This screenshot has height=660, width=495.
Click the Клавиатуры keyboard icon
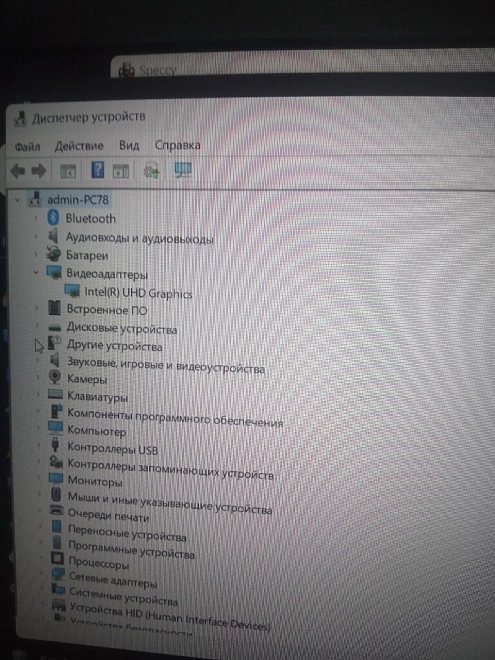[x=55, y=394]
